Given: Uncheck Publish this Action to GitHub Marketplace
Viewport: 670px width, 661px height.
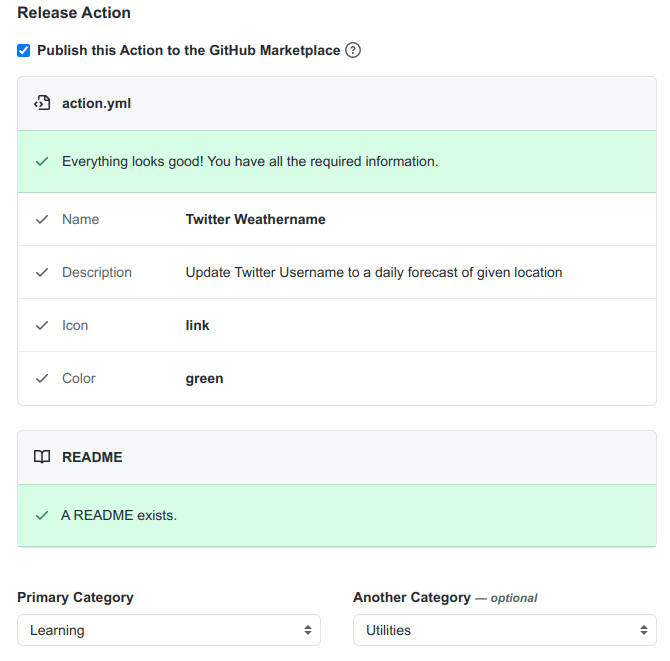Looking at the screenshot, I should (24, 50).
